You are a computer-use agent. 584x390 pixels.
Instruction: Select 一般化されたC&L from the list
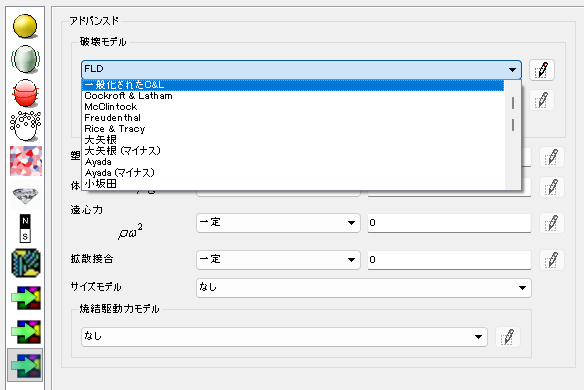[293, 85]
